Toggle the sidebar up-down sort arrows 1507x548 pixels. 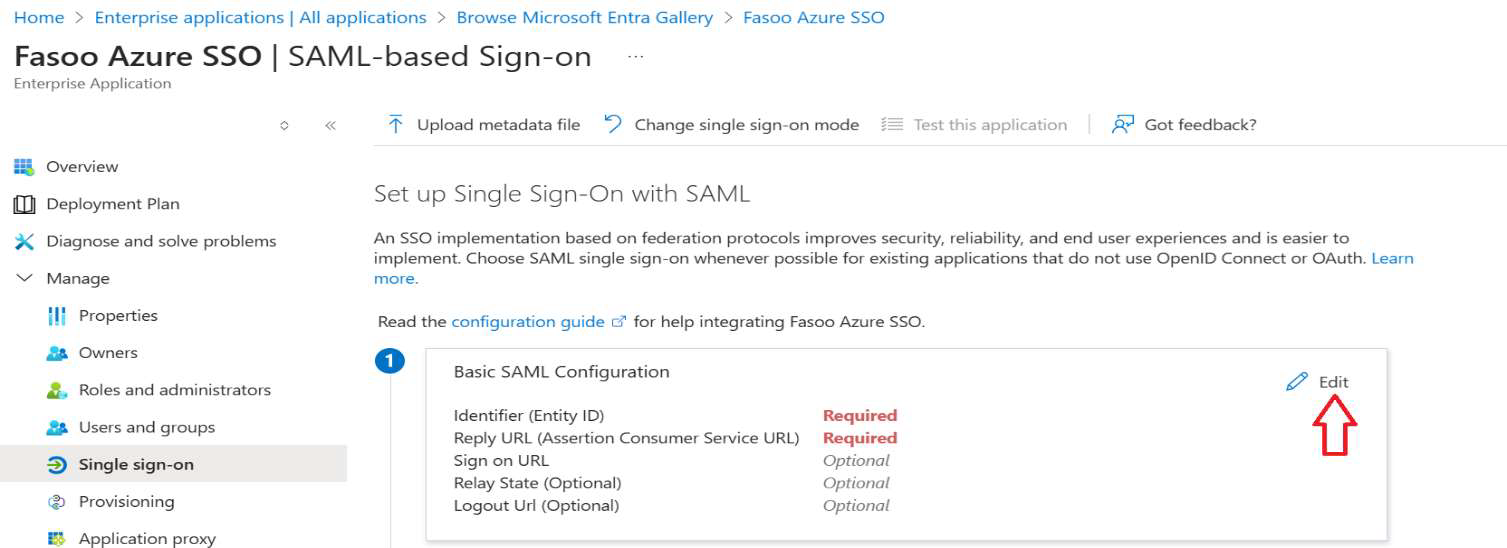pos(284,126)
